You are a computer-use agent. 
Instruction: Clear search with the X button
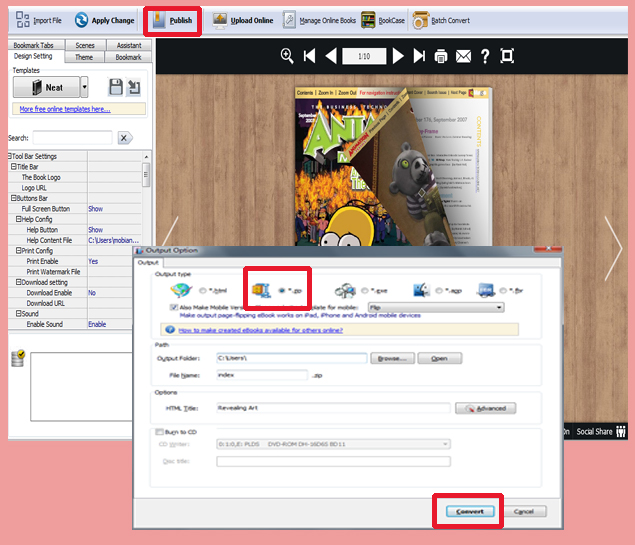click(x=125, y=138)
